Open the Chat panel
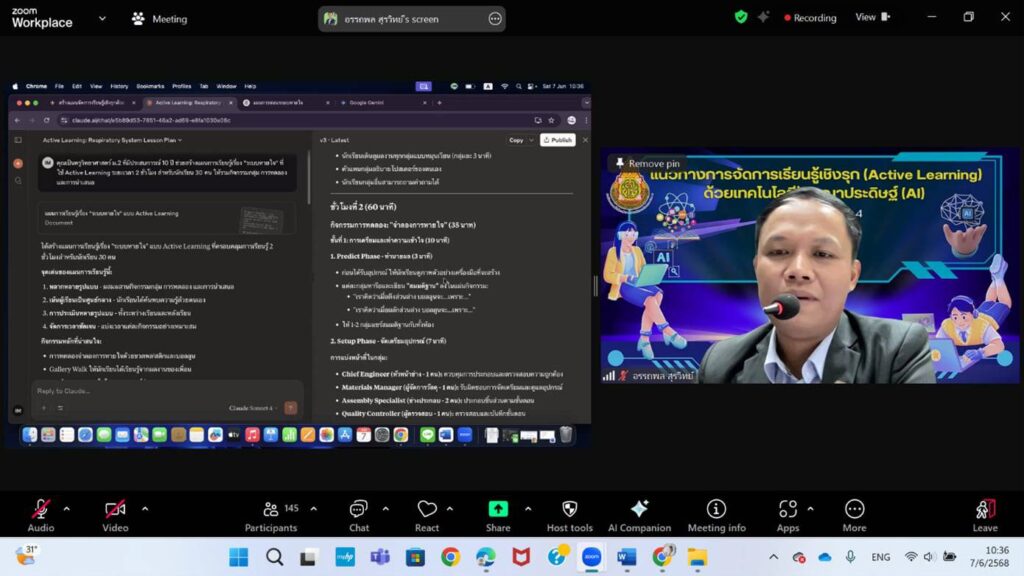Screen dimensions: 1024x576 [359, 514]
